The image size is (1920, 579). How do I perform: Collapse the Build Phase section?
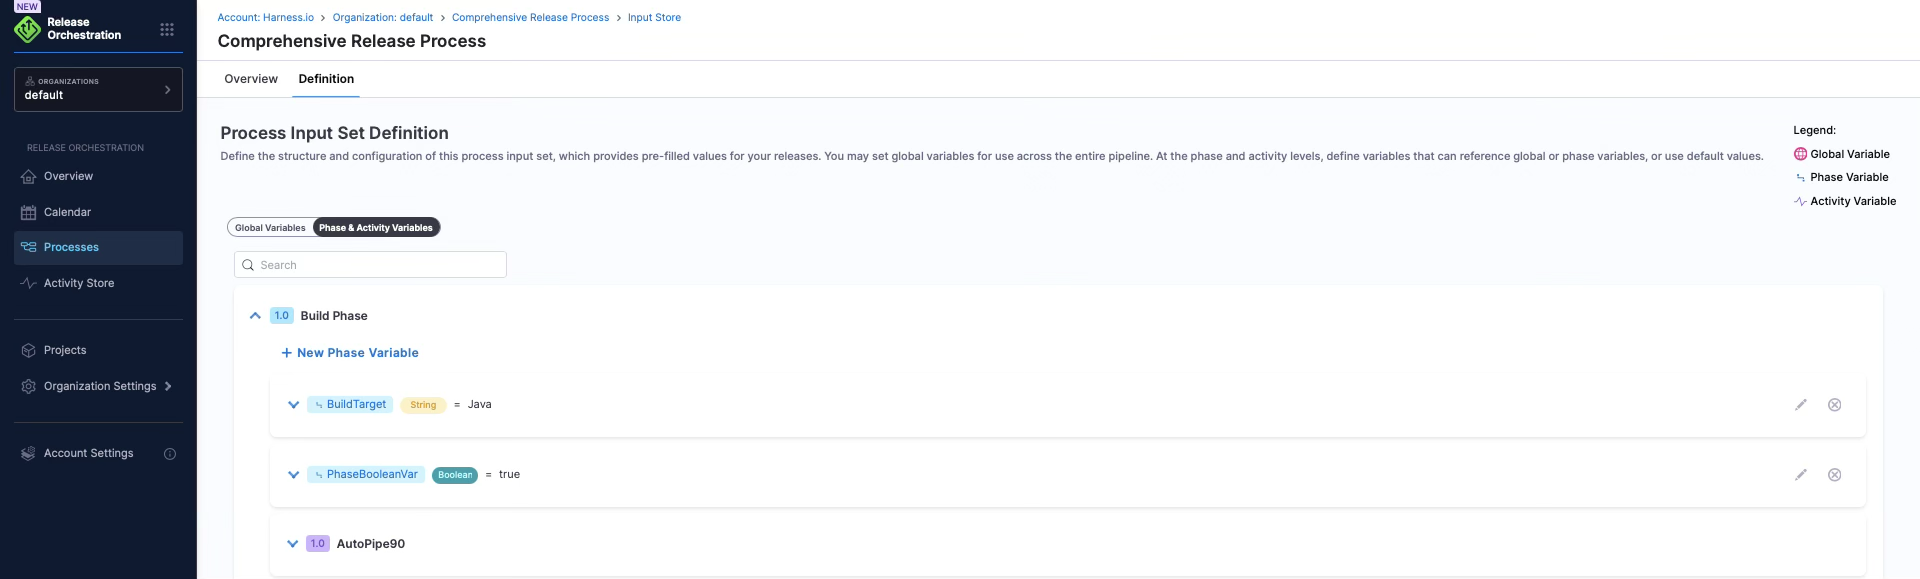coord(255,316)
